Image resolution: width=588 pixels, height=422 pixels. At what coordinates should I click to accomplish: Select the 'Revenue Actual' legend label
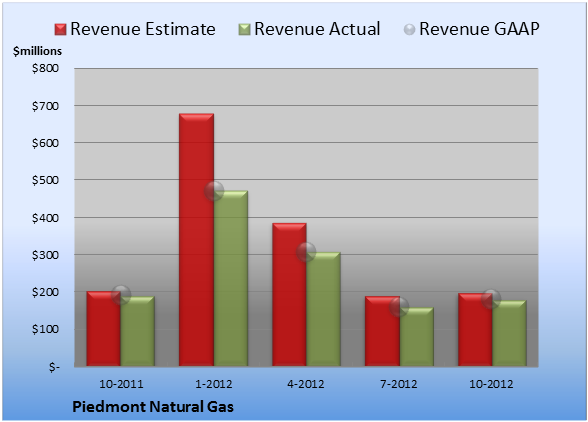pyautogui.click(x=317, y=29)
